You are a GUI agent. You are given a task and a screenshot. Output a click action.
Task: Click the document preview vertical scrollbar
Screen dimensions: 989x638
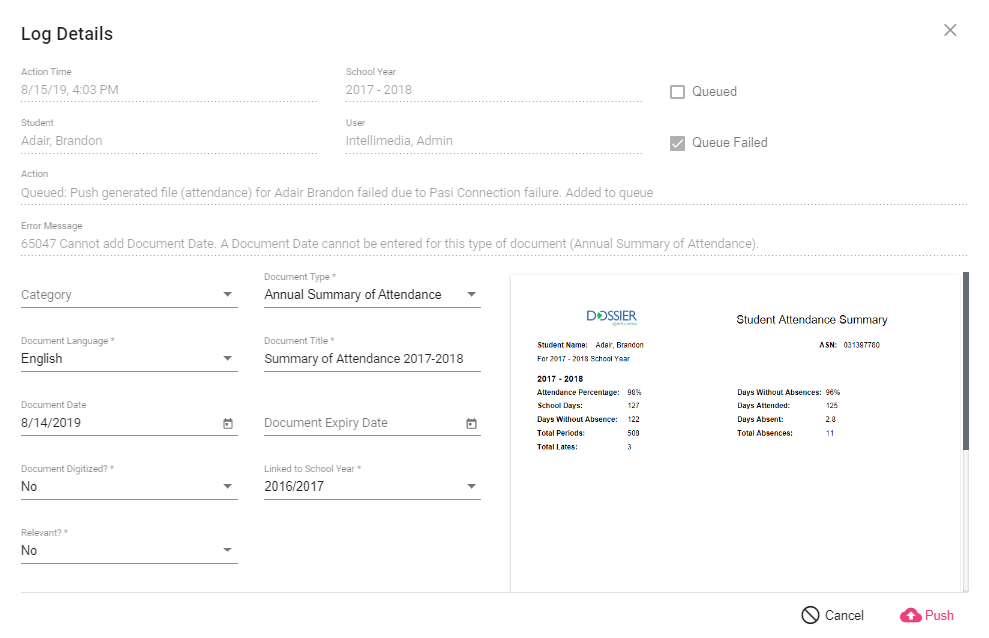click(x=965, y=360)
